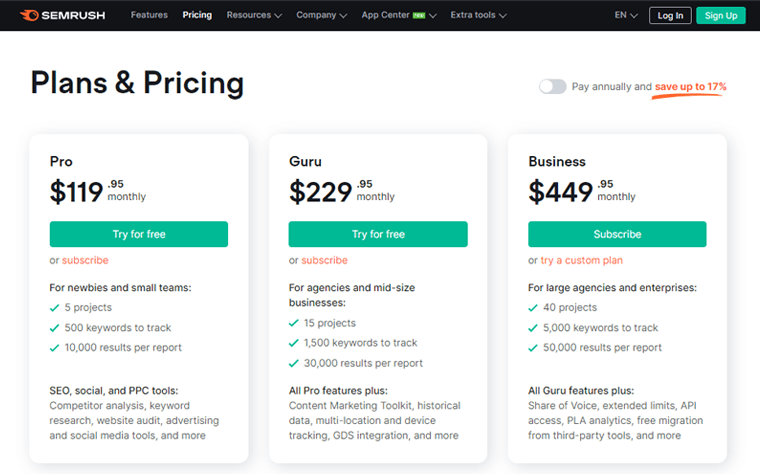
Task: Click checkmark beside 500 keywords to track
Action: tap(54, 328)
